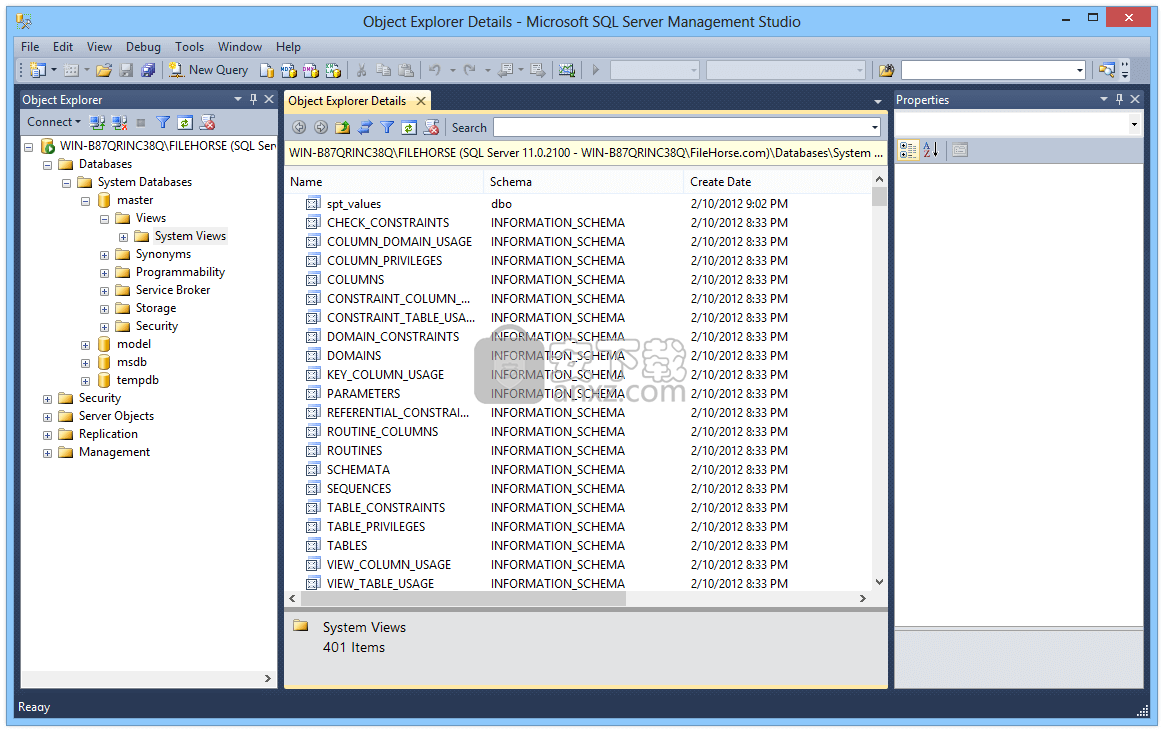Collapse the System Databases node

(x=67, y=183)
